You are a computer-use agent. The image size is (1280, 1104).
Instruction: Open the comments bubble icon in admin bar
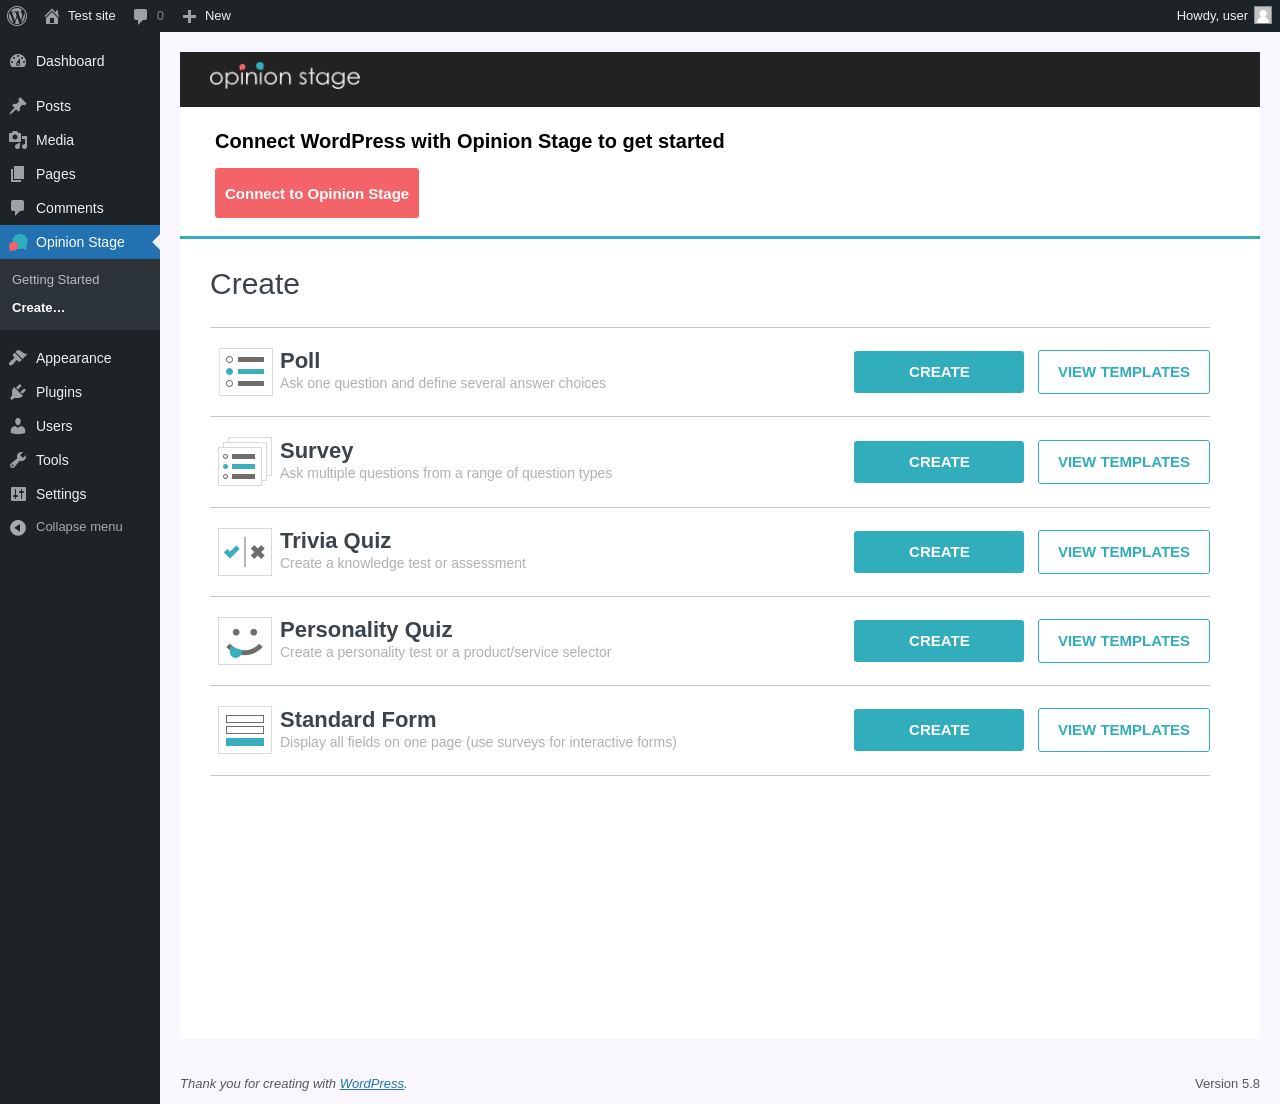141,16
